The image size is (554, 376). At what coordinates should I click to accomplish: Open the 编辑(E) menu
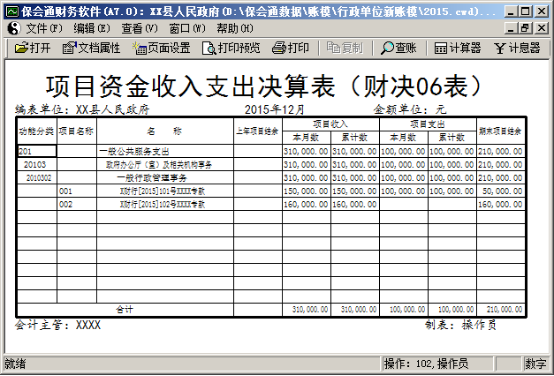[x=92, y=28]
